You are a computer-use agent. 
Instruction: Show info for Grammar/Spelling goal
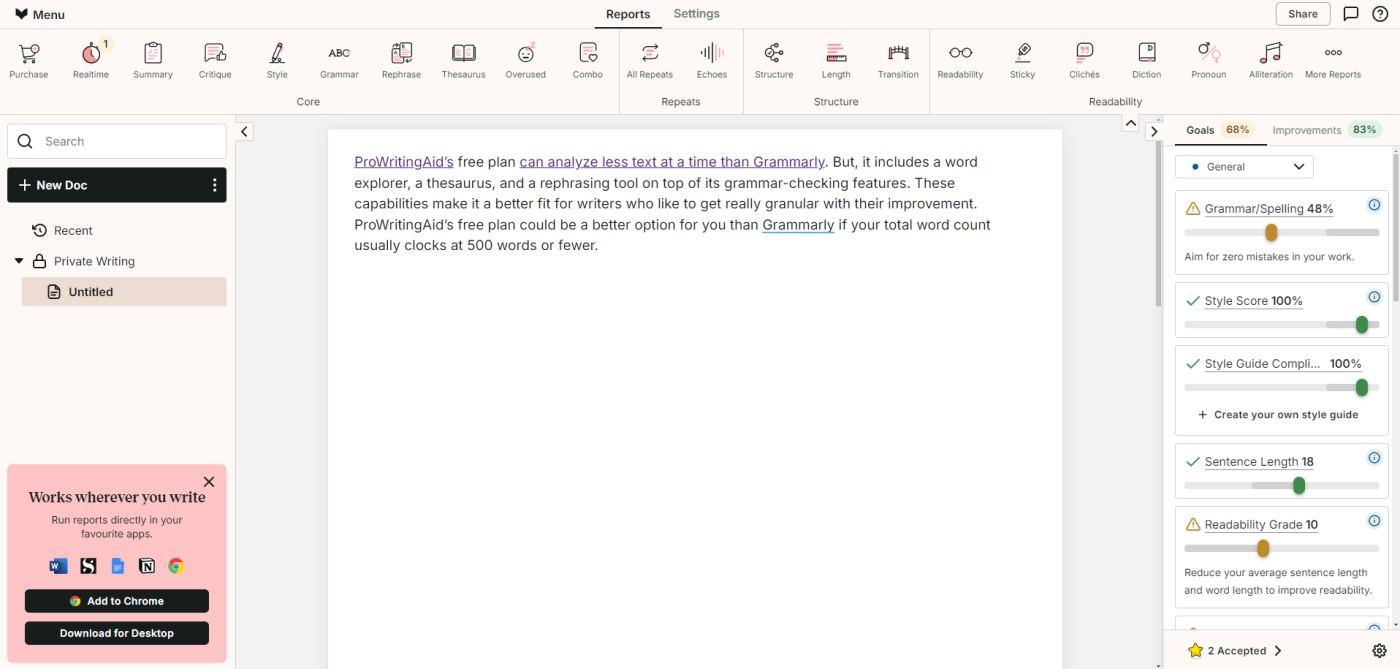coord(1374,206)
